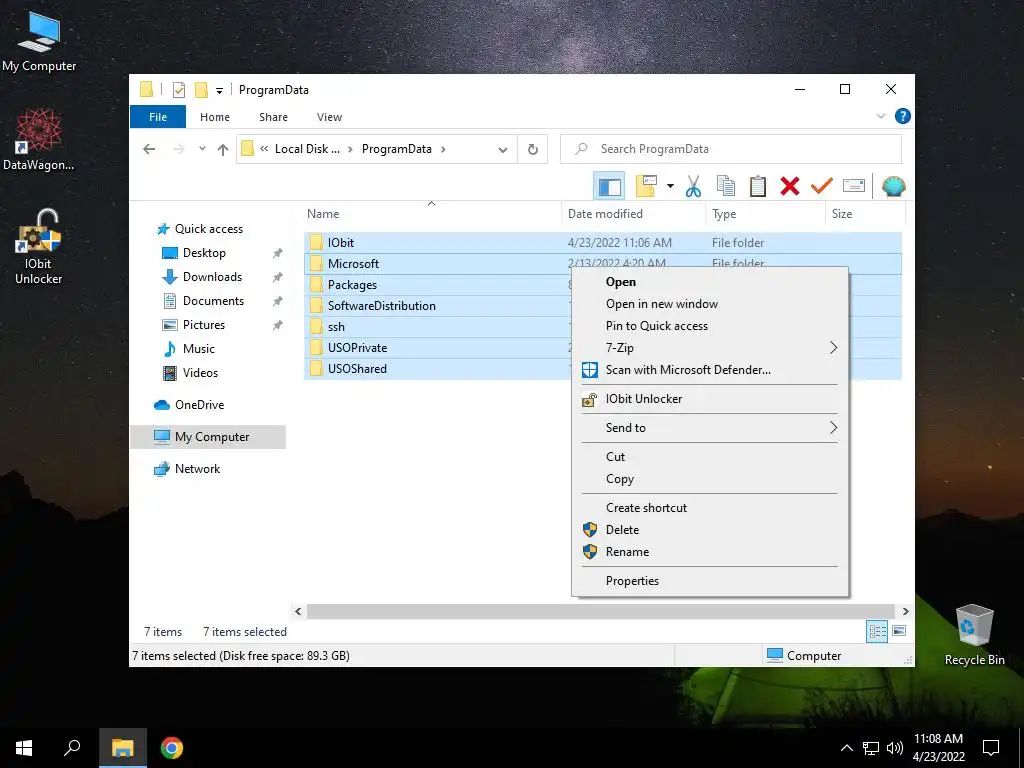Sort by the Date modified column header
This screenshot has width=1024, height=768.
pos(633,214)
